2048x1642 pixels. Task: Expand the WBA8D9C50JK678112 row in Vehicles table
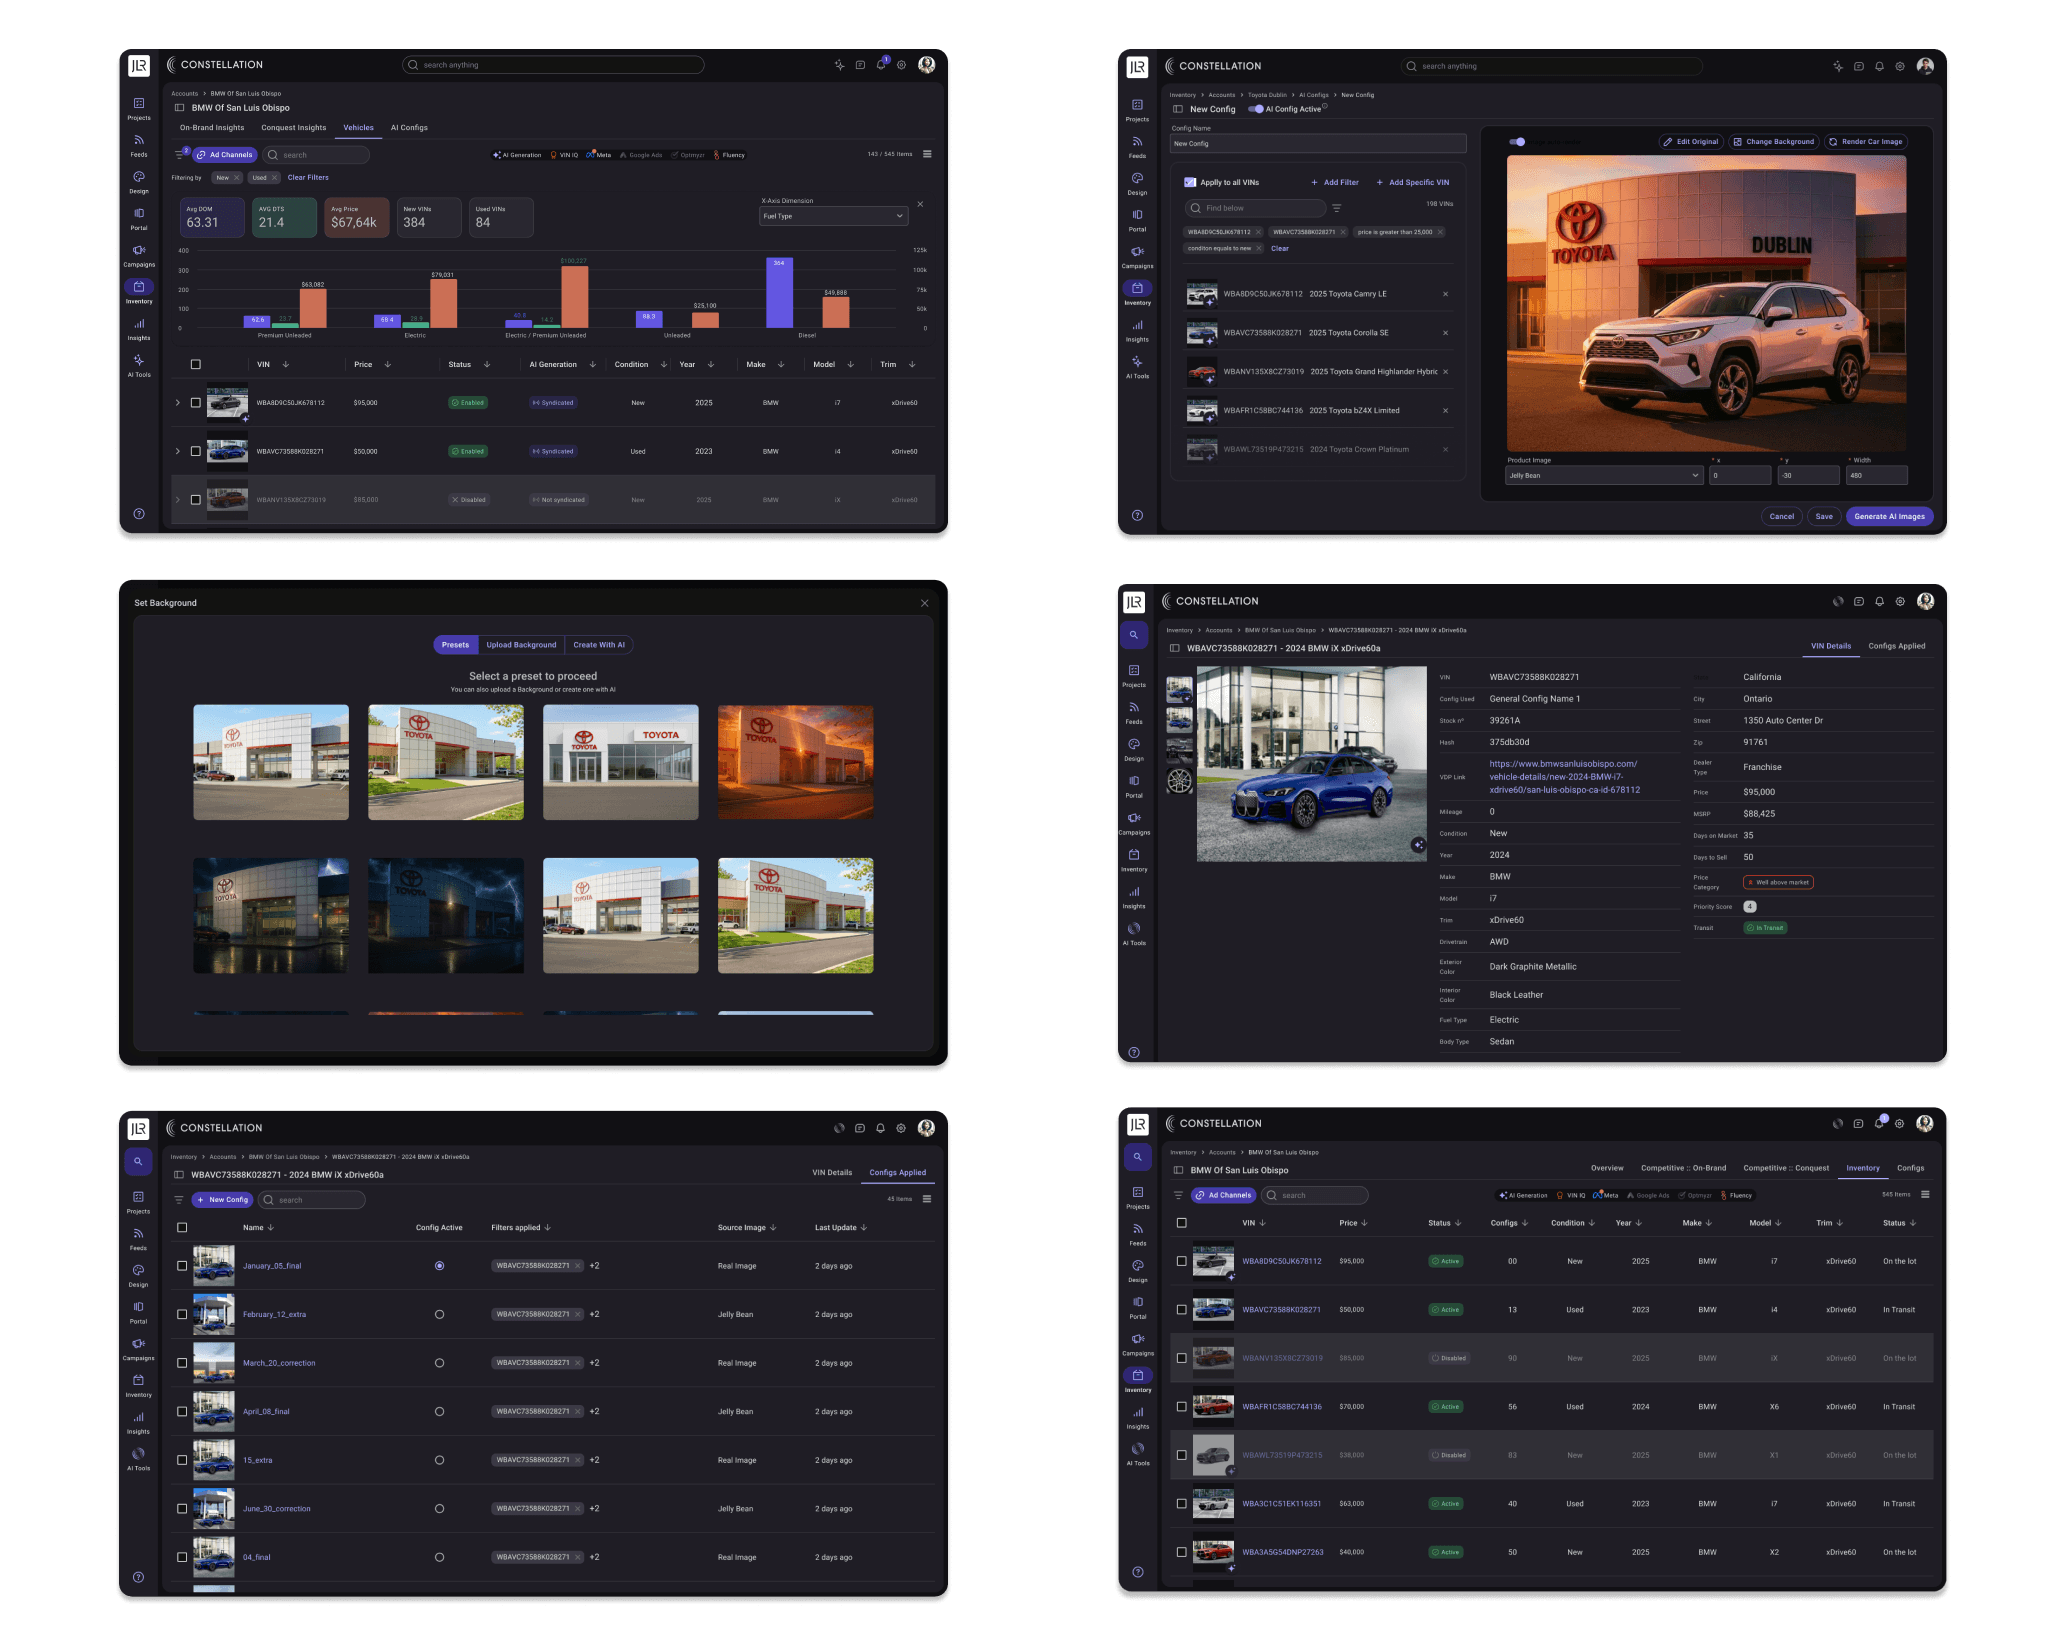click(x=178, y=403)
